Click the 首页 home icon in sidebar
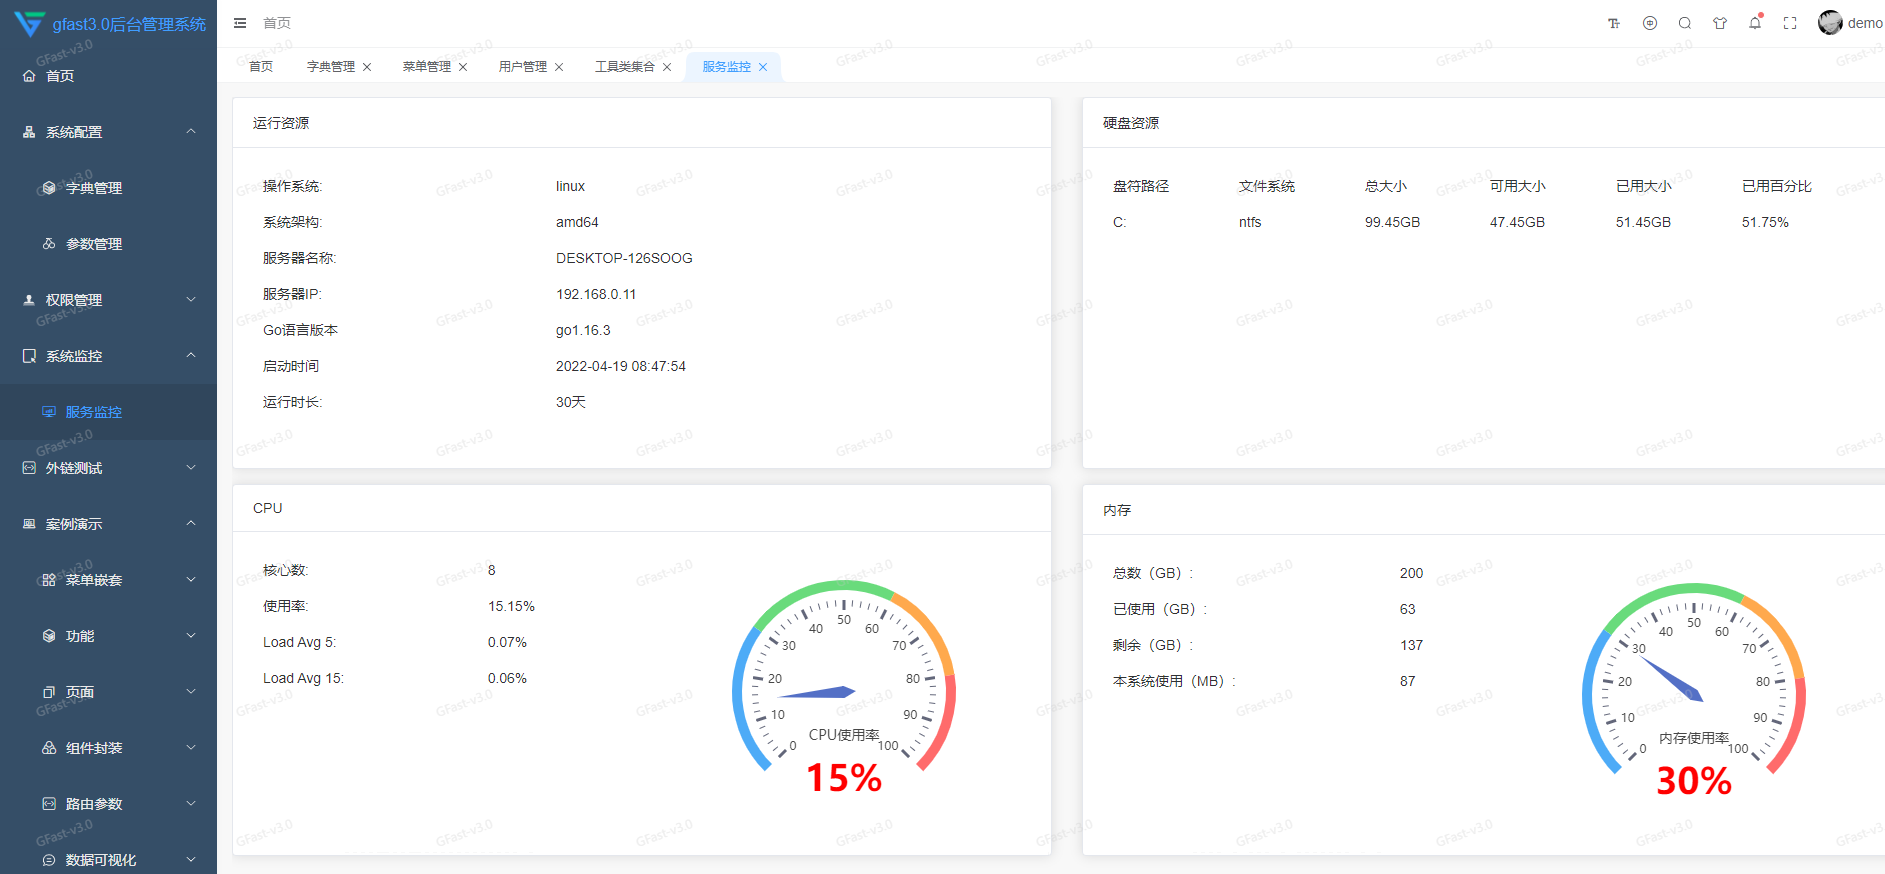 pos(29,76)
